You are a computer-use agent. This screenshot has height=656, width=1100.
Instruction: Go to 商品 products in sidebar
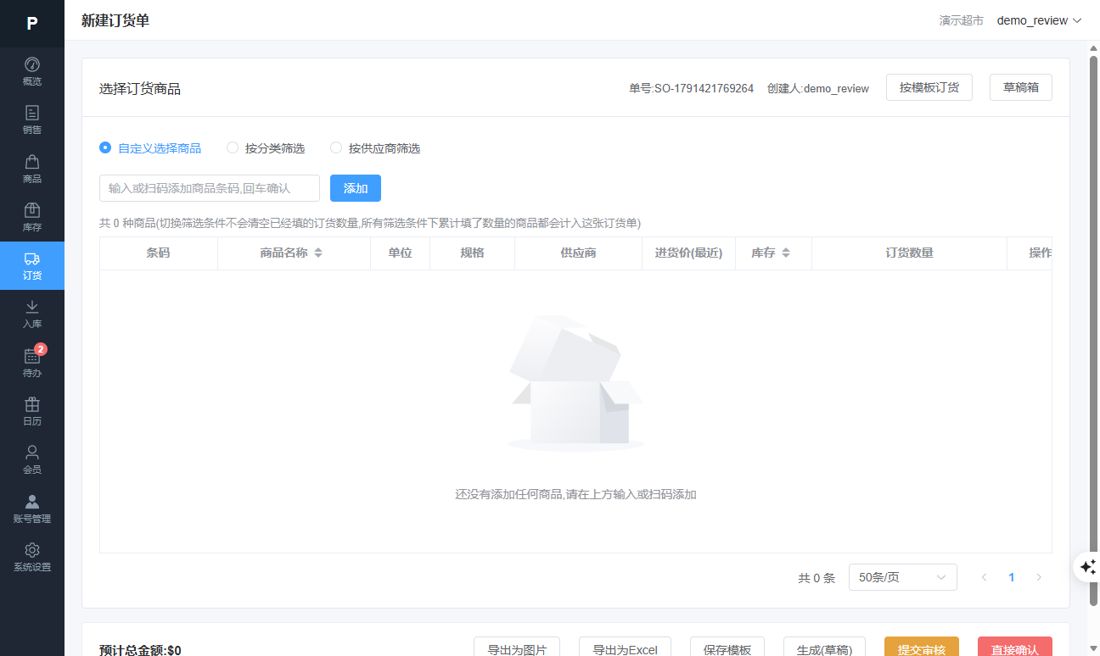coord(32,169)
